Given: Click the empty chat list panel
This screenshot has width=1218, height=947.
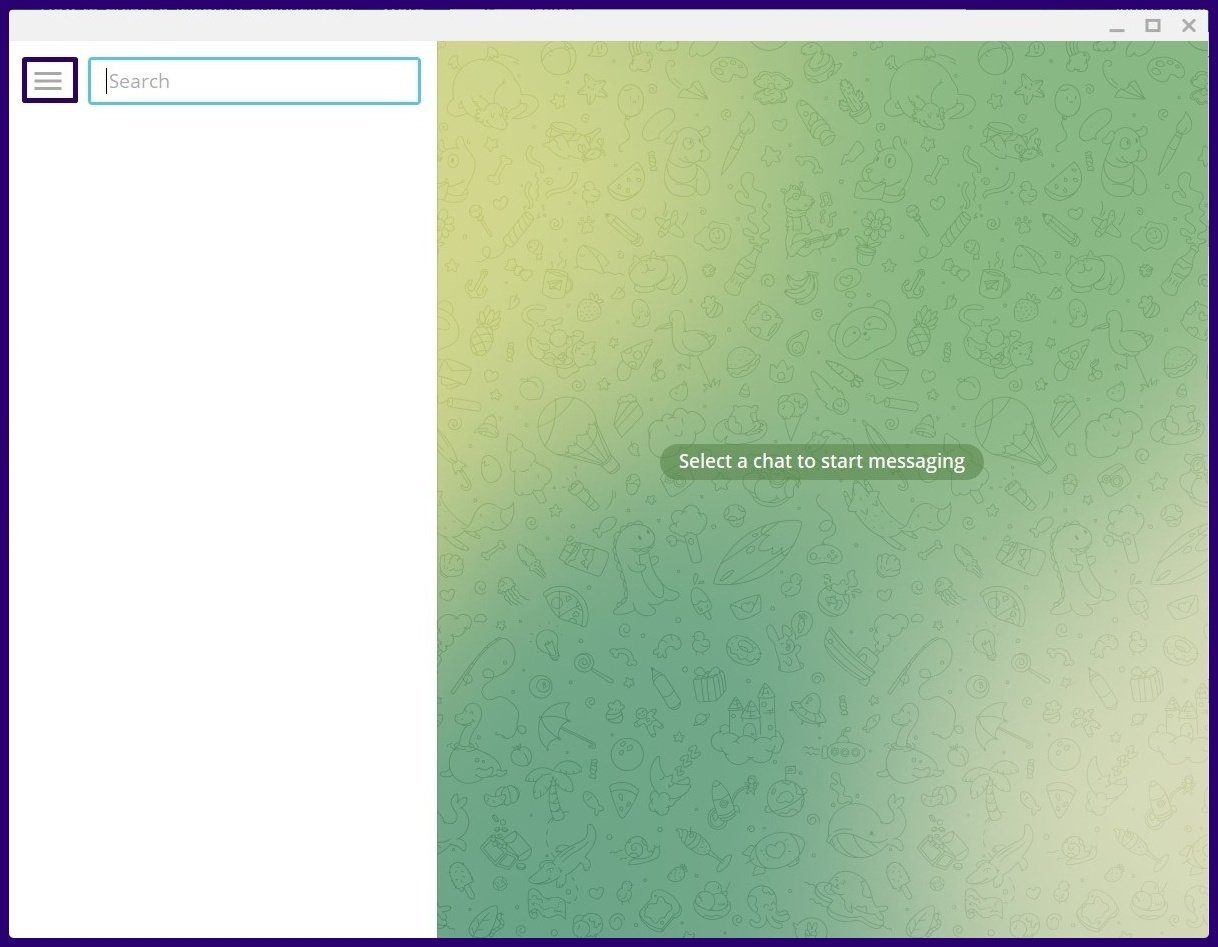Looking at the screenshot, I should (x=223, y=520).
